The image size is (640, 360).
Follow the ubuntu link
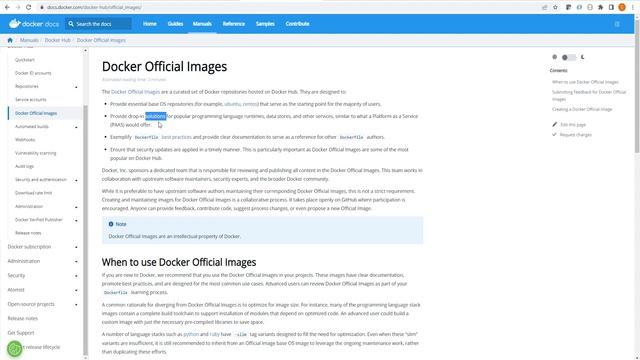tap(232, 104)
